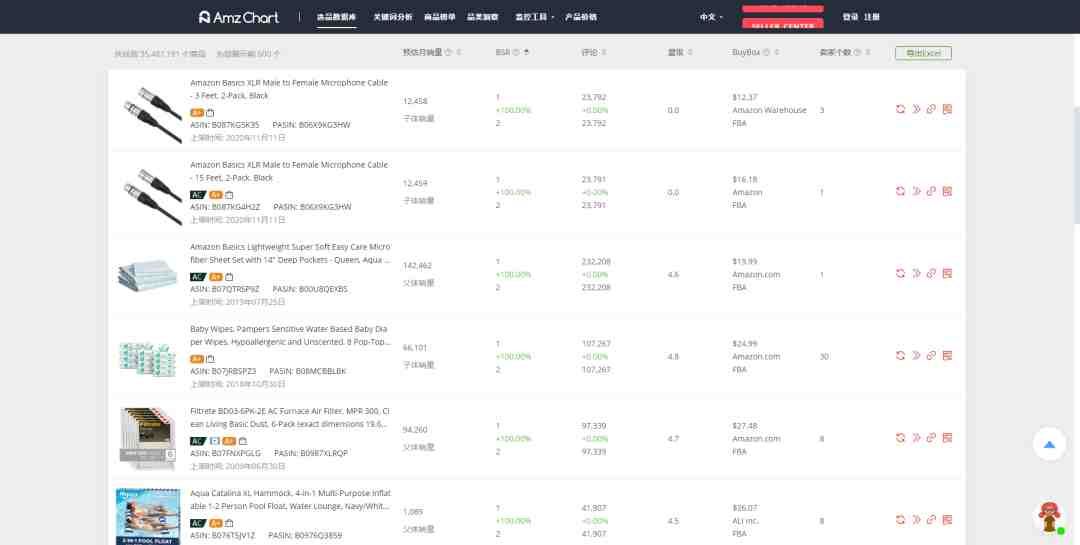Click calendar icon under XLR 3 Feet title

click(211, 112)
